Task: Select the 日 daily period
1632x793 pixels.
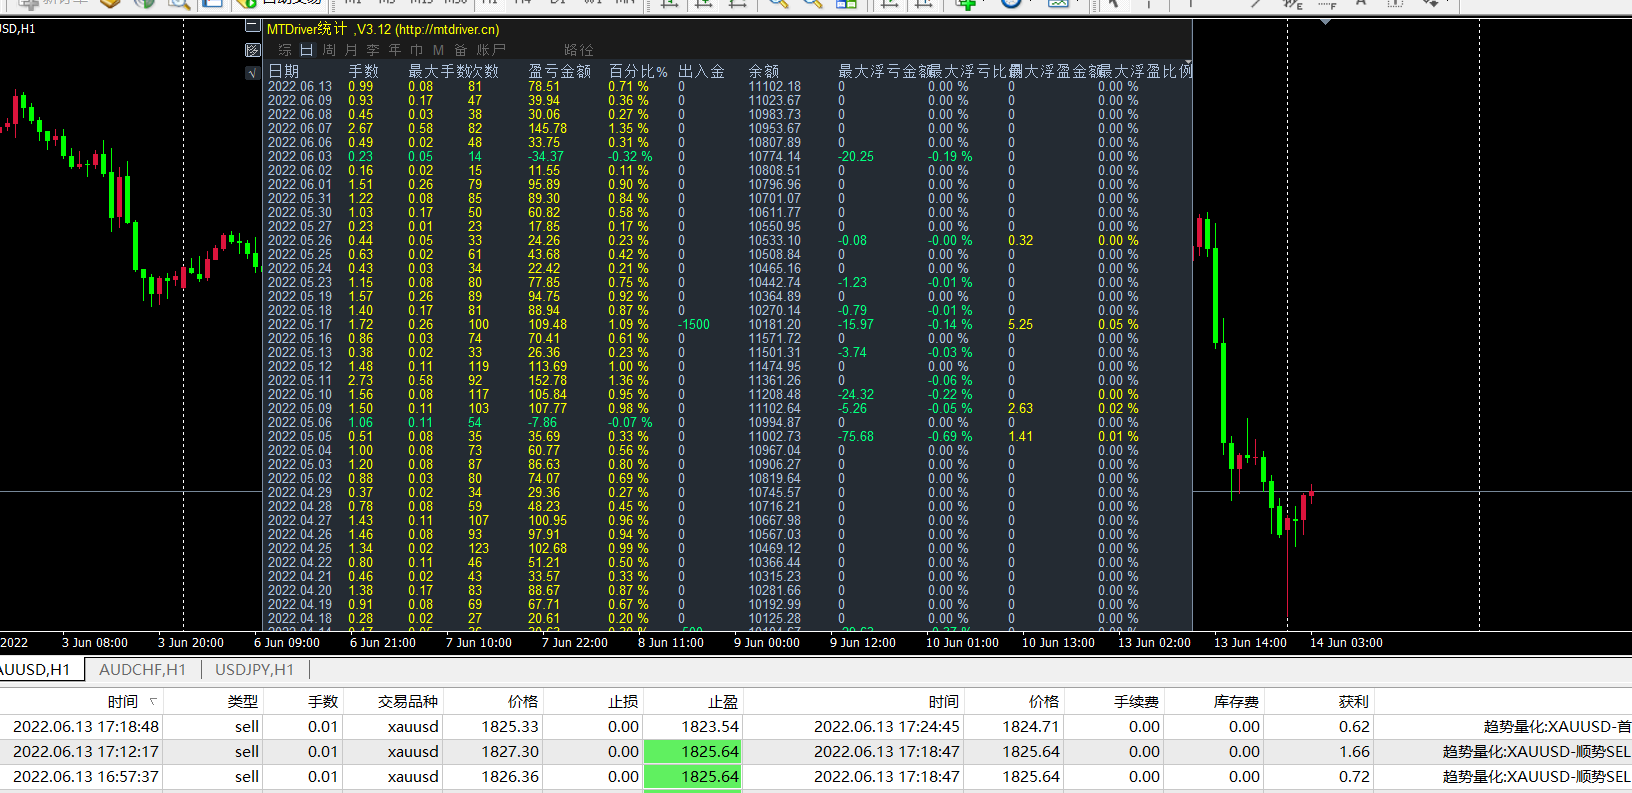Action: tap(306, 50)
